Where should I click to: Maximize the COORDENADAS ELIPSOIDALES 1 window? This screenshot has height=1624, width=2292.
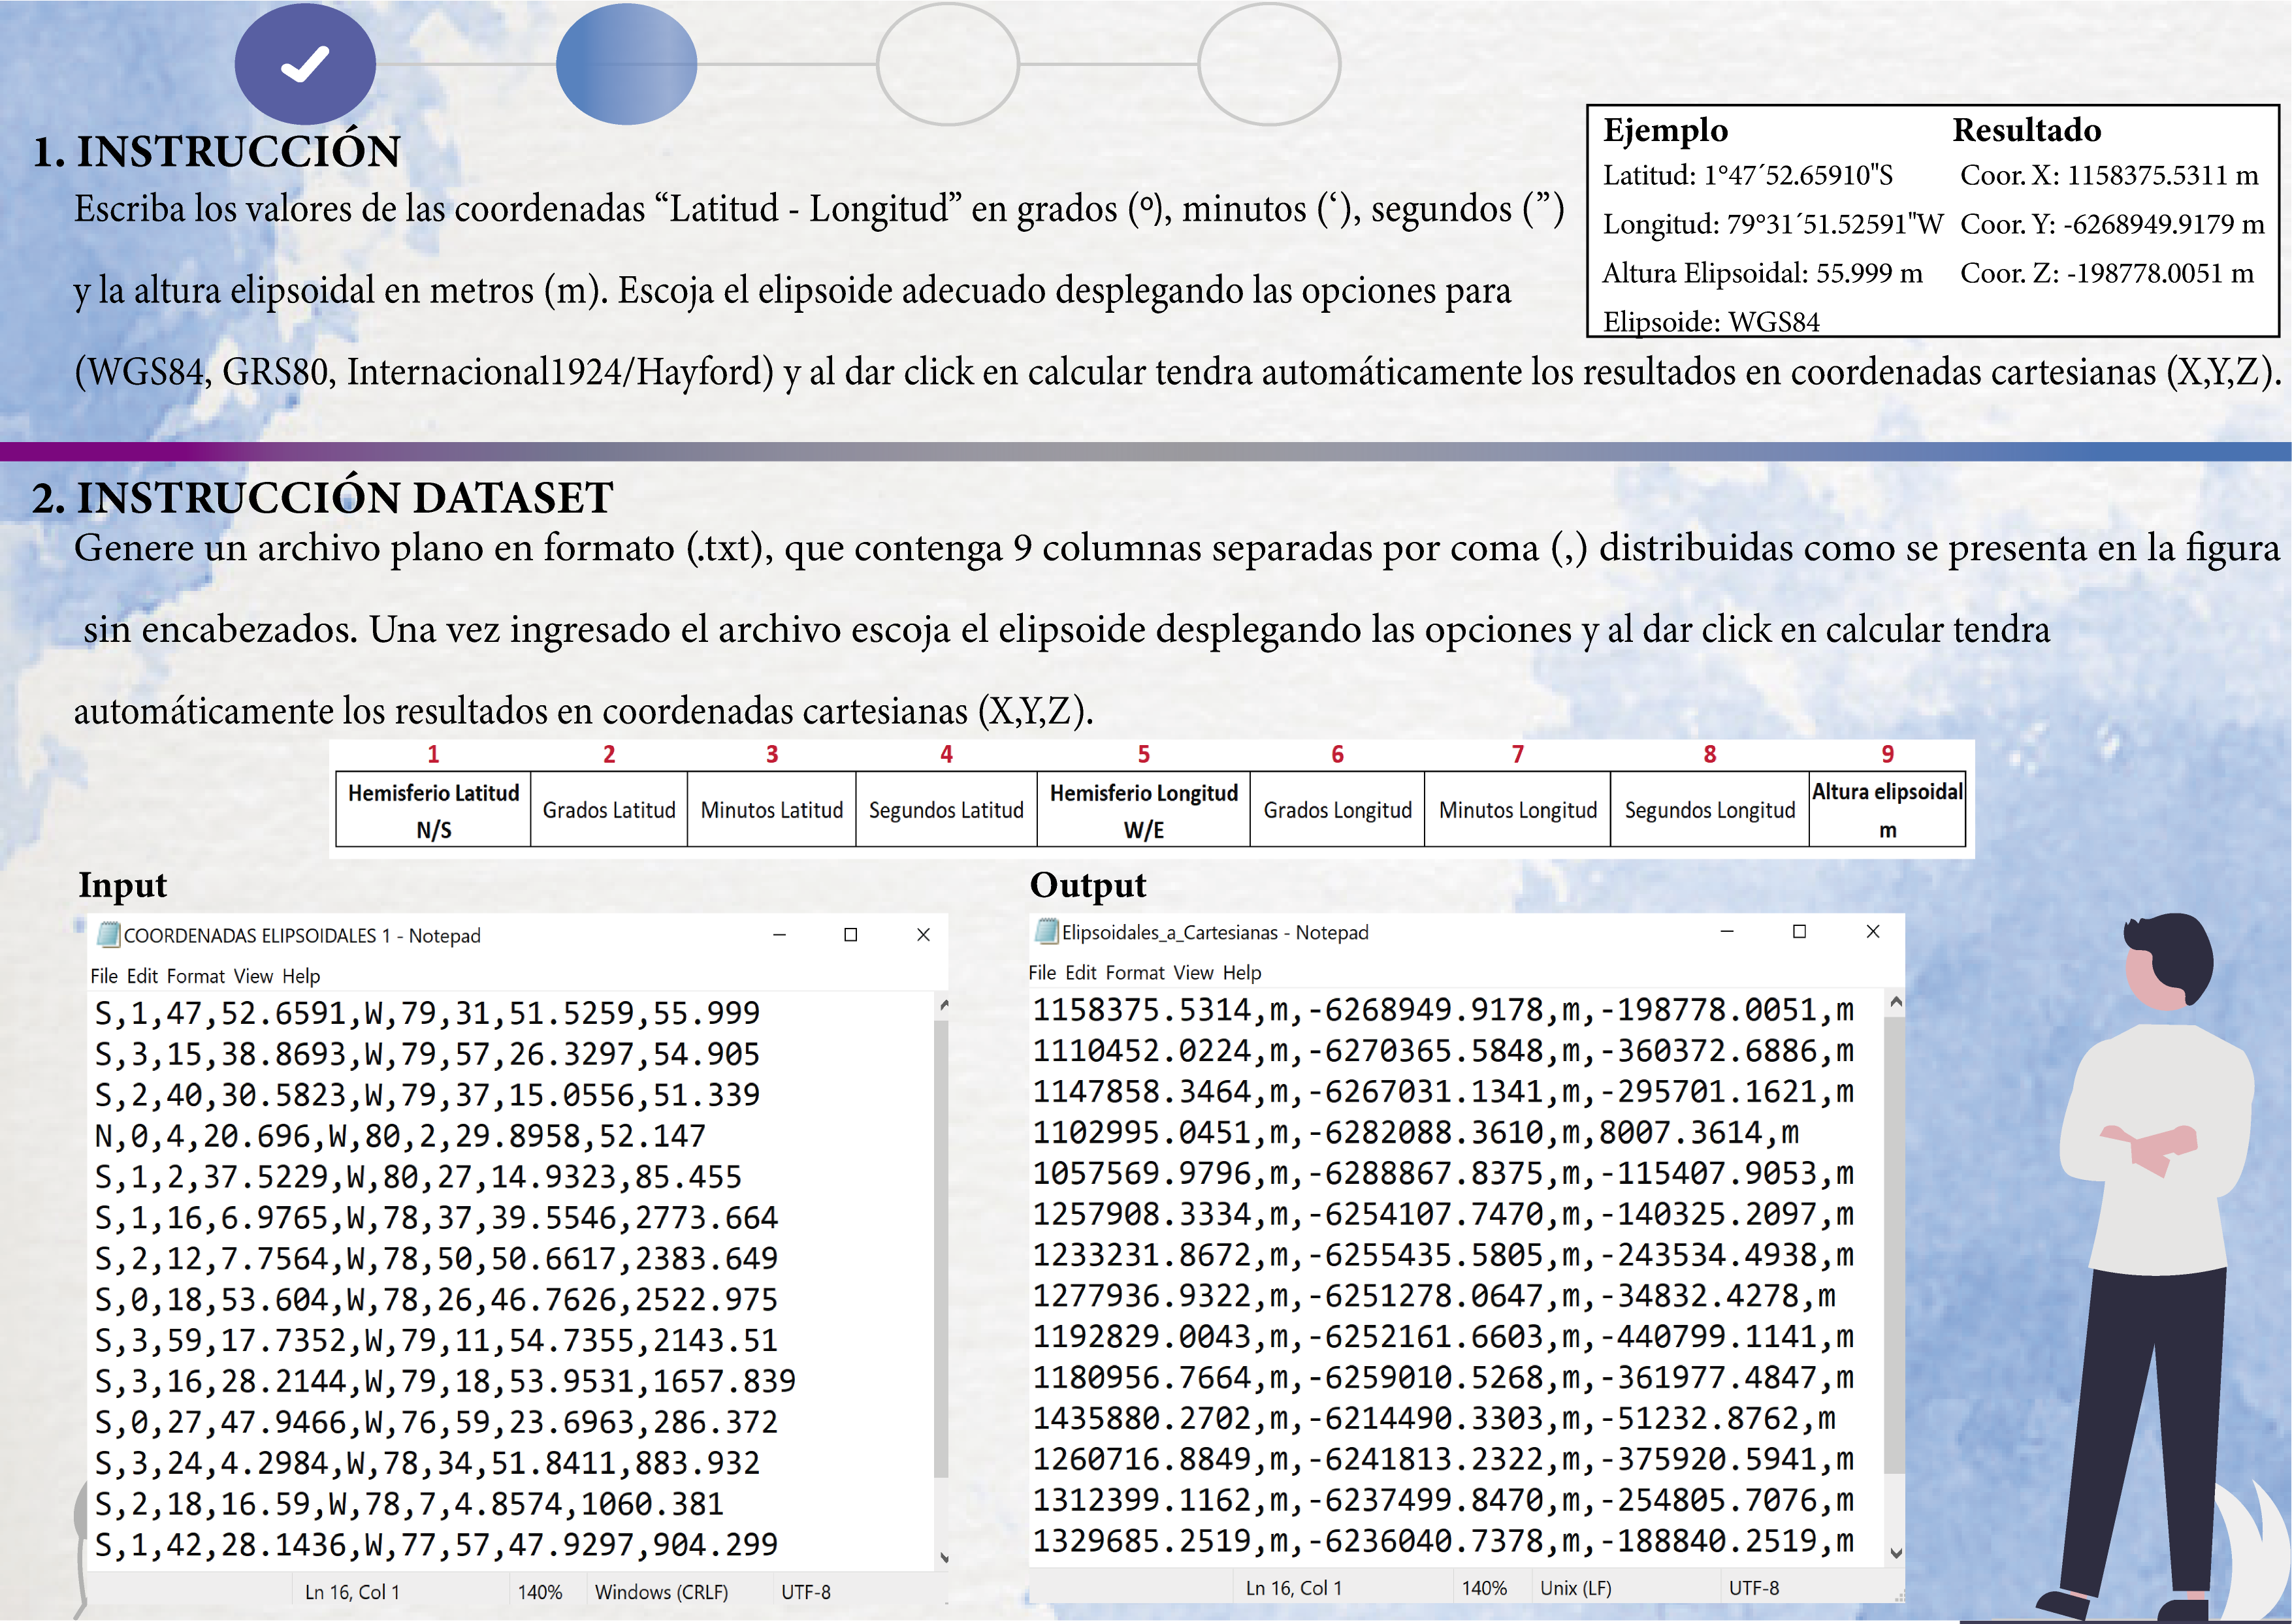coord(850,934)
